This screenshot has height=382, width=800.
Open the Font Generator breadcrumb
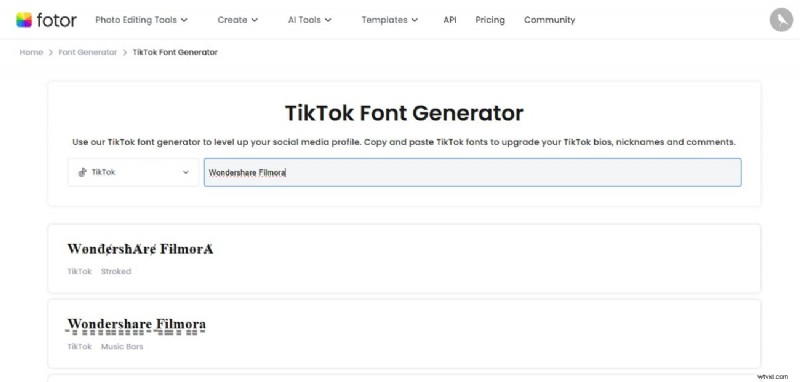point(88,52)
